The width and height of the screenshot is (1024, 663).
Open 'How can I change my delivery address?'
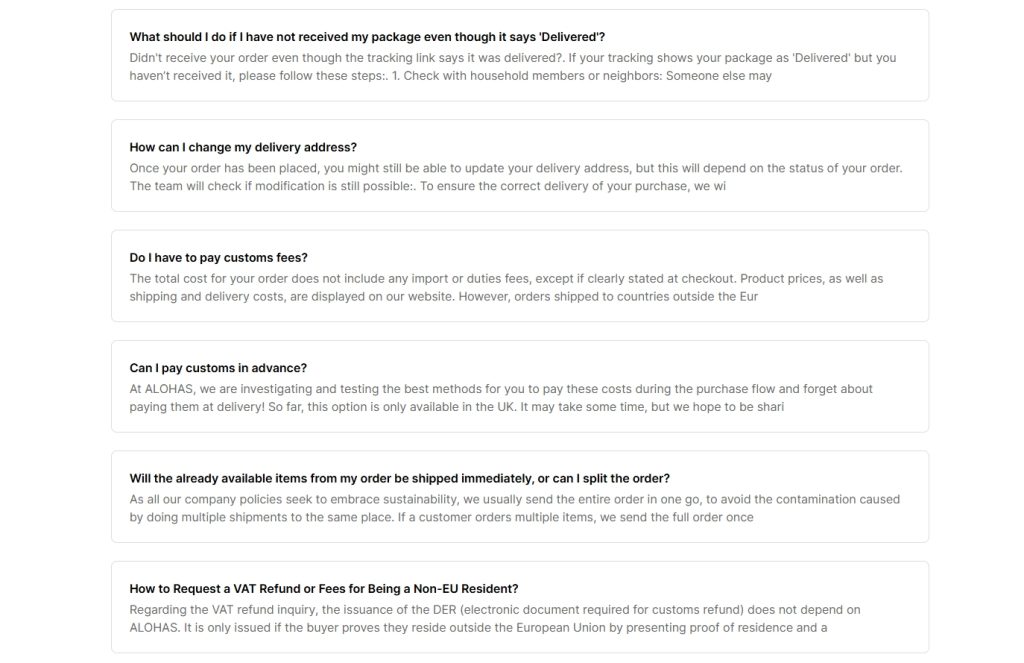click(x=243, y=147)
